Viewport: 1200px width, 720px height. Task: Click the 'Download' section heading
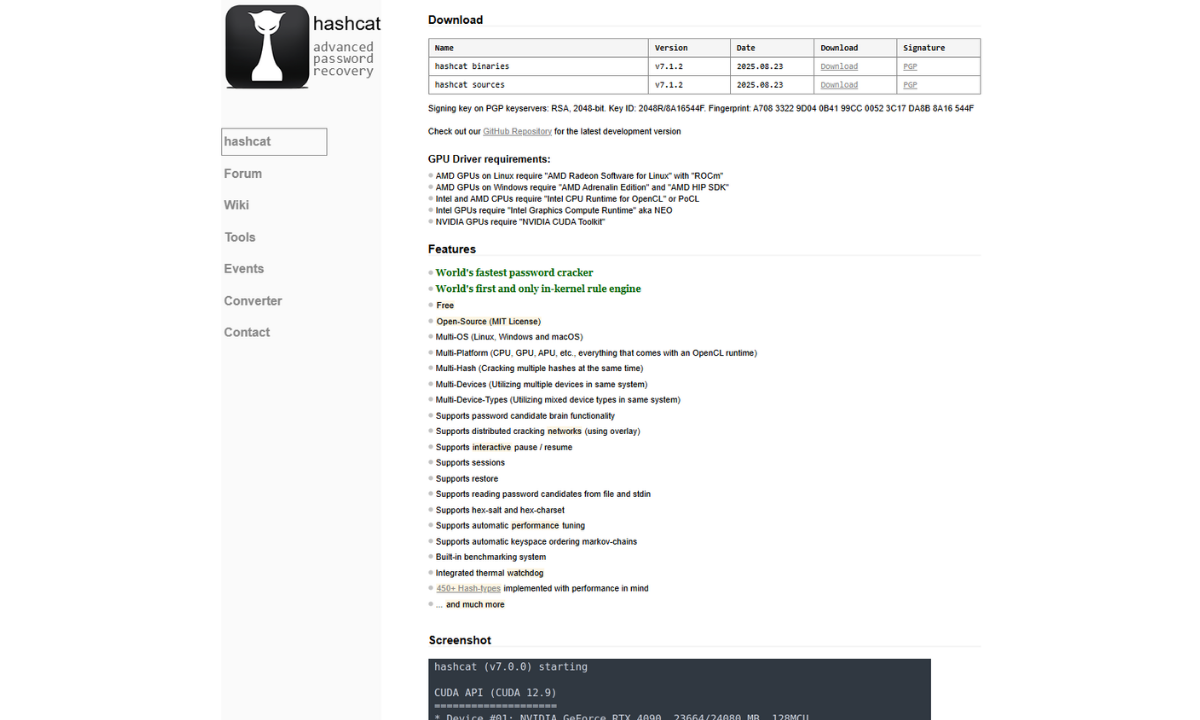(x=455, y=20)
